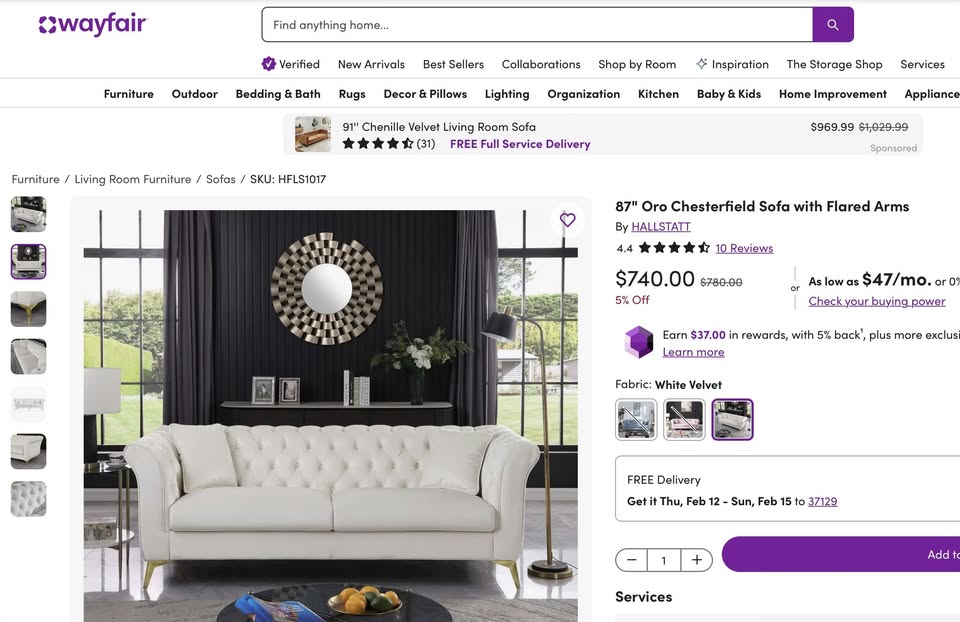Viewport: 960px width, 622px height.
Task: Change delivery ZIP code 37129
Action: pos(822,501)
